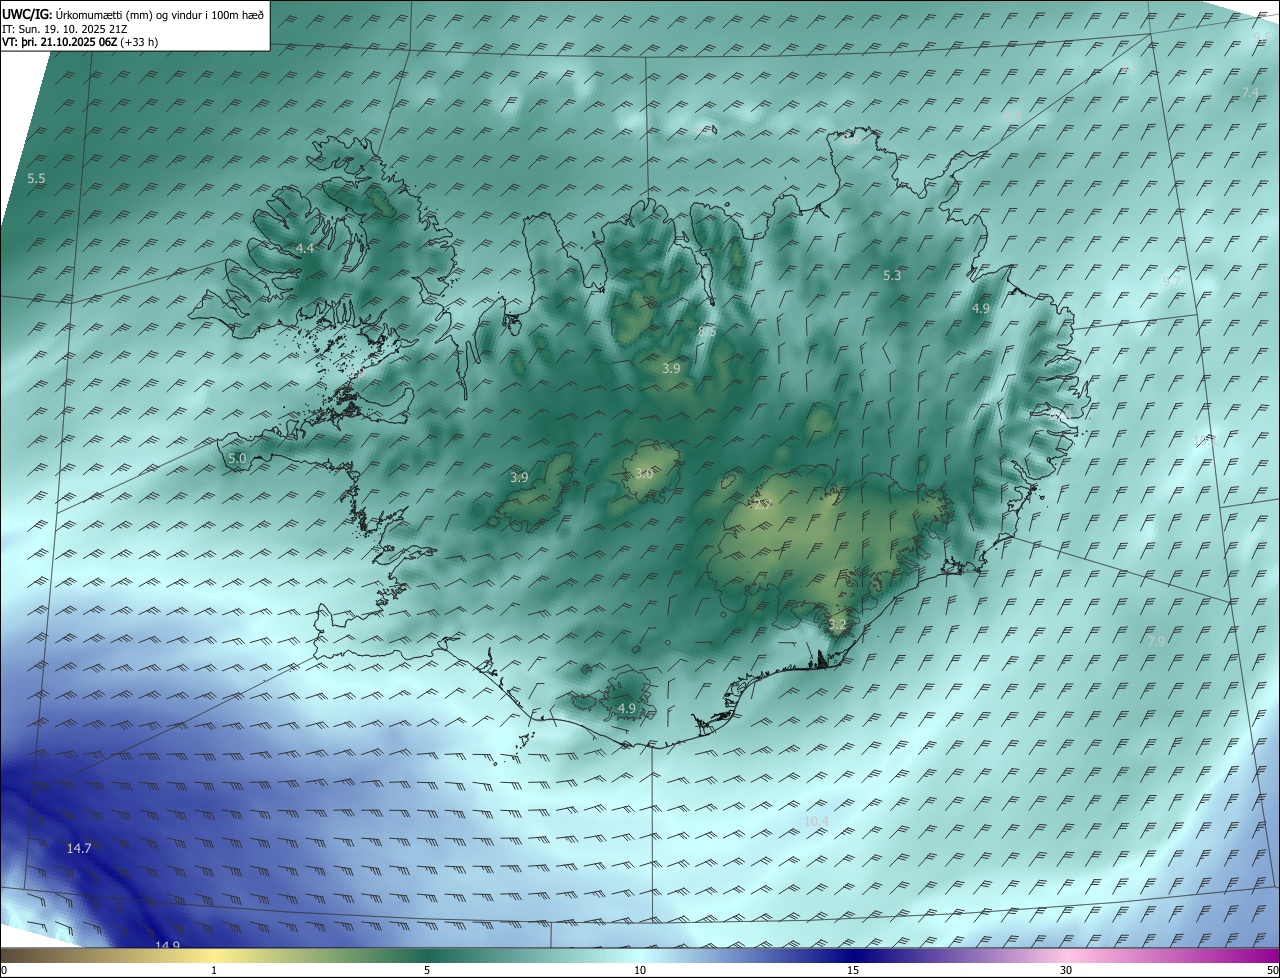
Task: Click the 3.9 label beside the 3.0 label
Action: [x=519, y=478]
